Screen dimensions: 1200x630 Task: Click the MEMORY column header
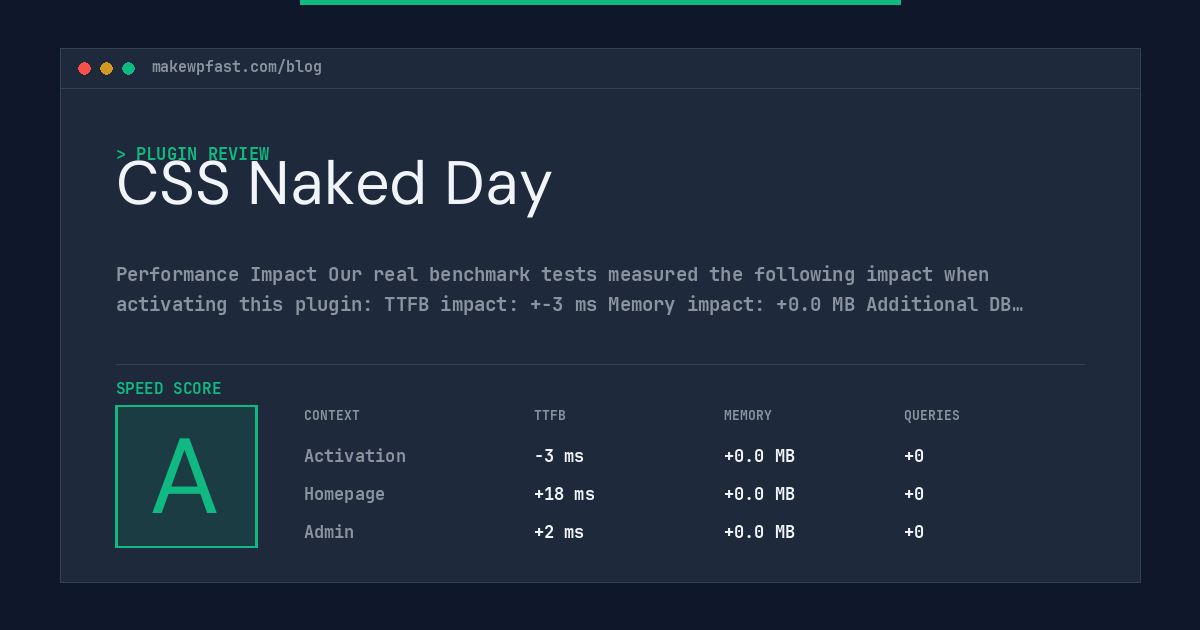748,416
